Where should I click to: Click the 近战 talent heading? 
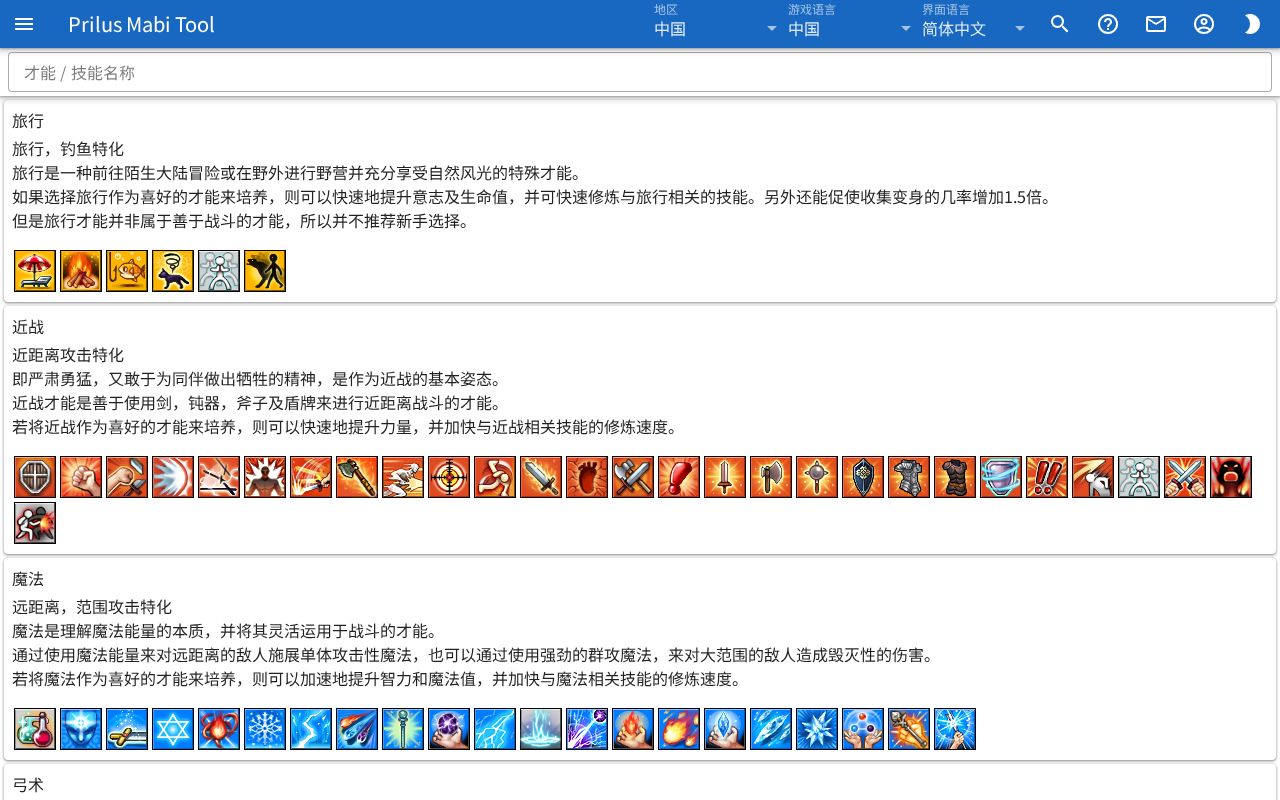click(x=28, y=327)
